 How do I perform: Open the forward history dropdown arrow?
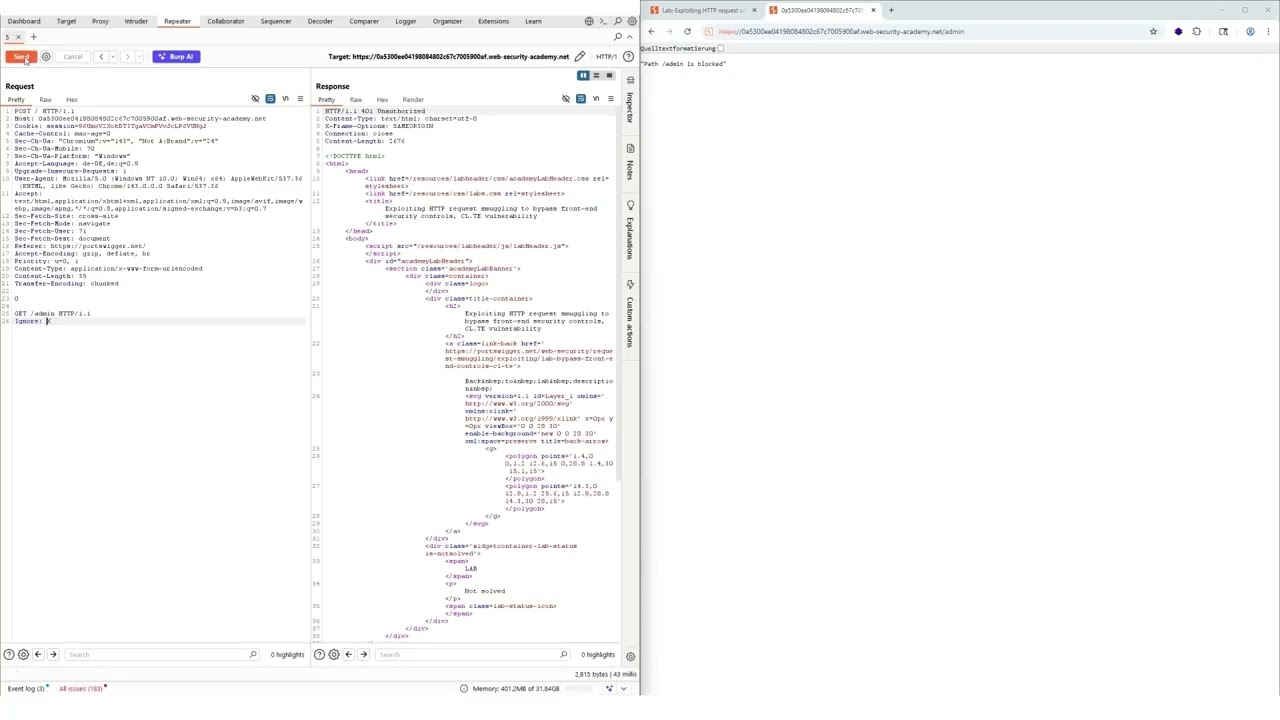(x=137, y=57)
